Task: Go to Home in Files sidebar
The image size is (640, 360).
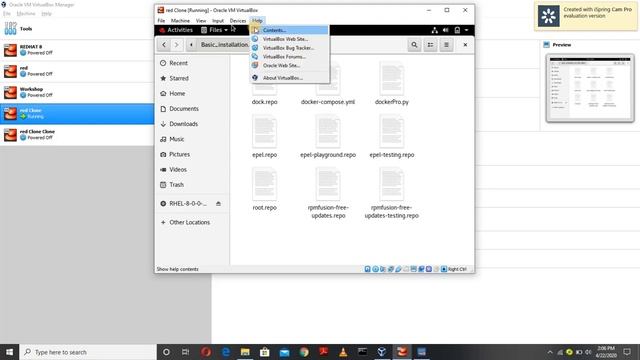Action: click(x=192, y=93)
